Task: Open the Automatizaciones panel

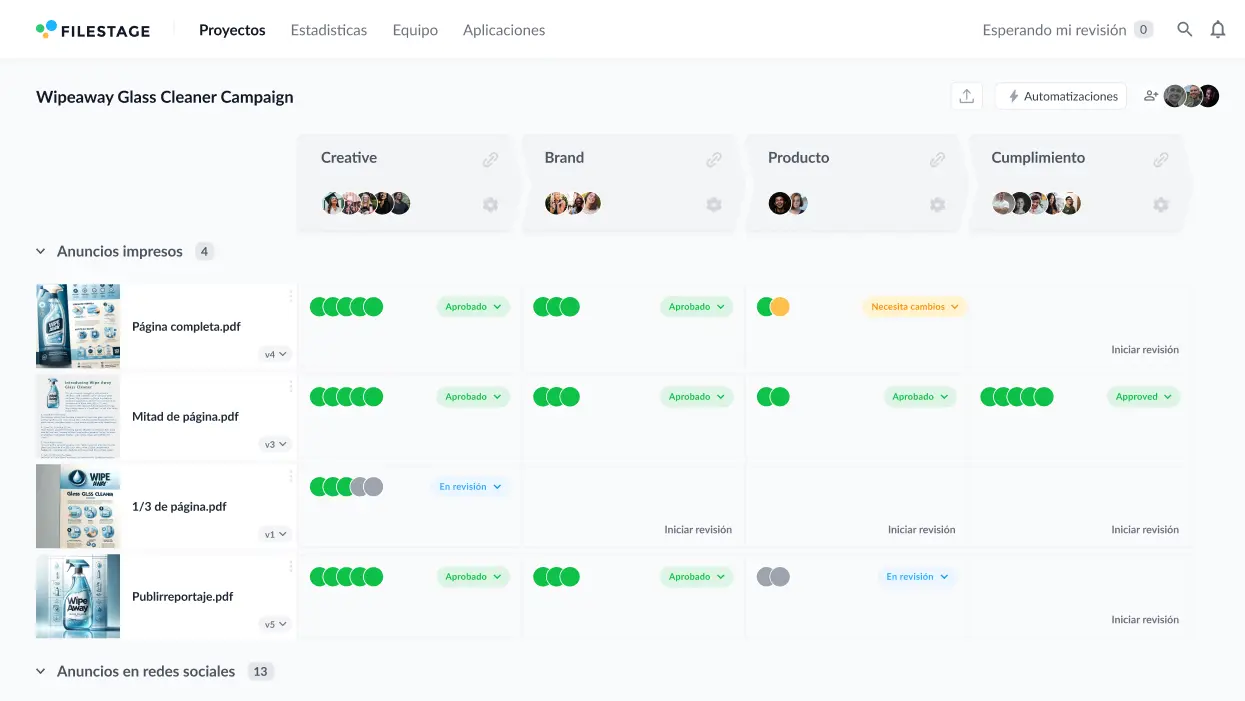Action: pos(1060,96)
